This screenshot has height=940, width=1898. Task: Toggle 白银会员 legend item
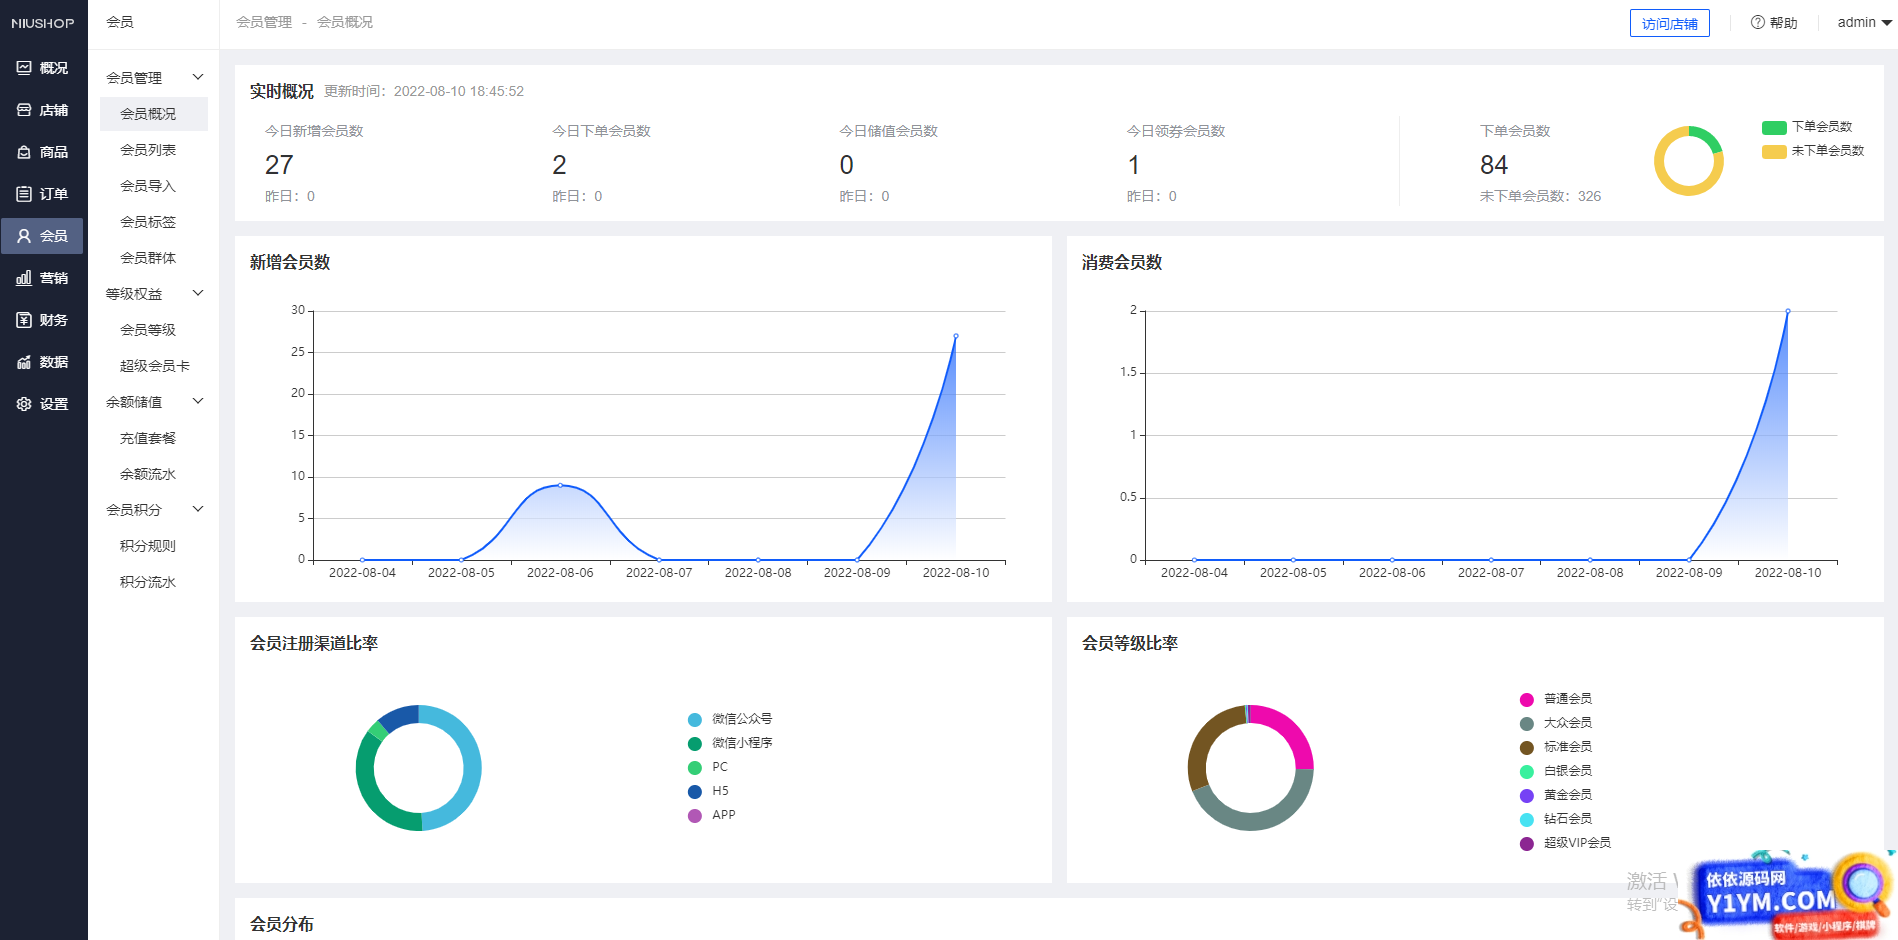pyautogui.click(x=1556, y=771)
